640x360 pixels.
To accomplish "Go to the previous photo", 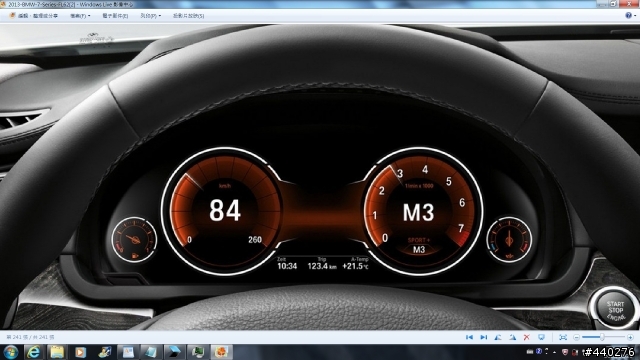I will [x=469, y=337].
